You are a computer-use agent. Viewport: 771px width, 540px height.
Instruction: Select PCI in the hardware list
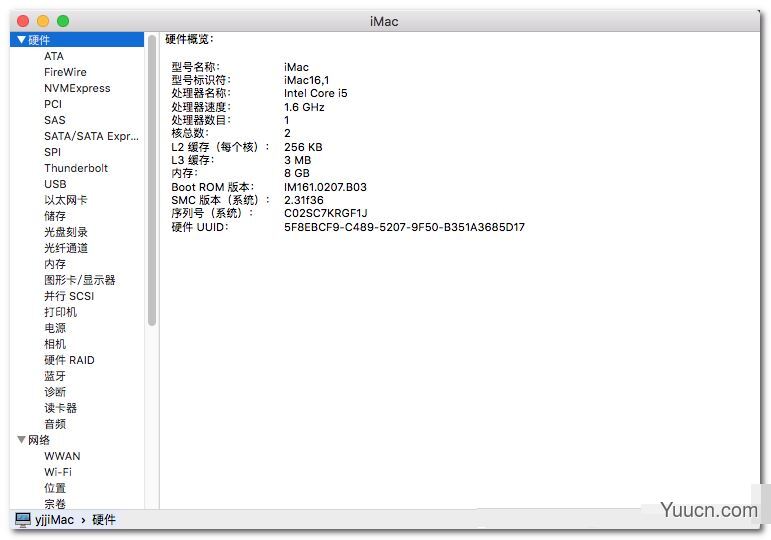53,104
